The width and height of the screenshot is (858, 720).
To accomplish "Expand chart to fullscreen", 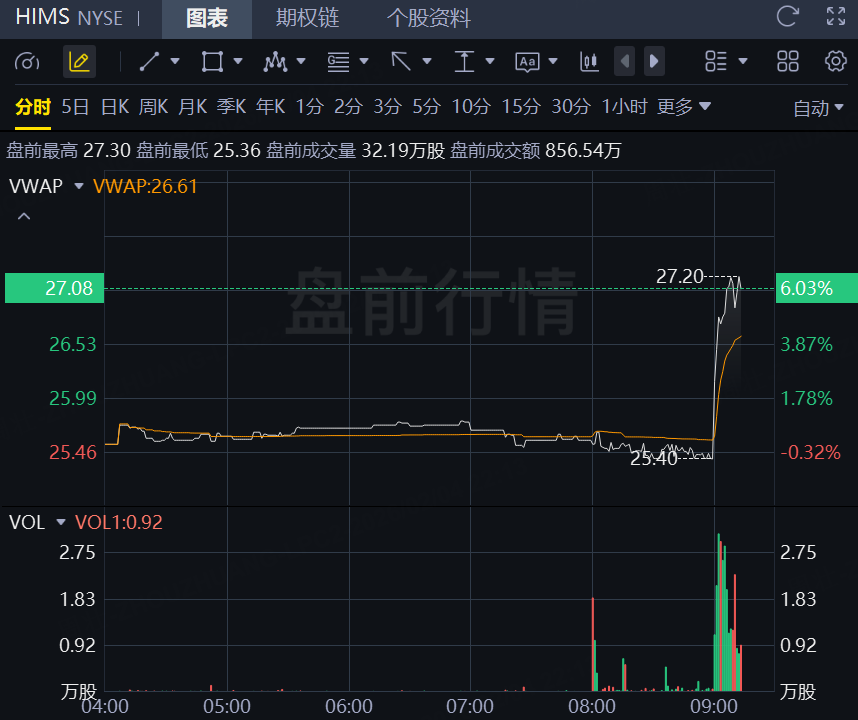I will click(836, 16).
